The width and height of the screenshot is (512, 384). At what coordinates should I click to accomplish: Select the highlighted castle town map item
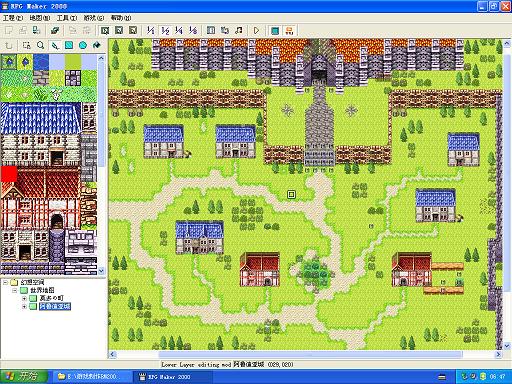click(55, 306)
